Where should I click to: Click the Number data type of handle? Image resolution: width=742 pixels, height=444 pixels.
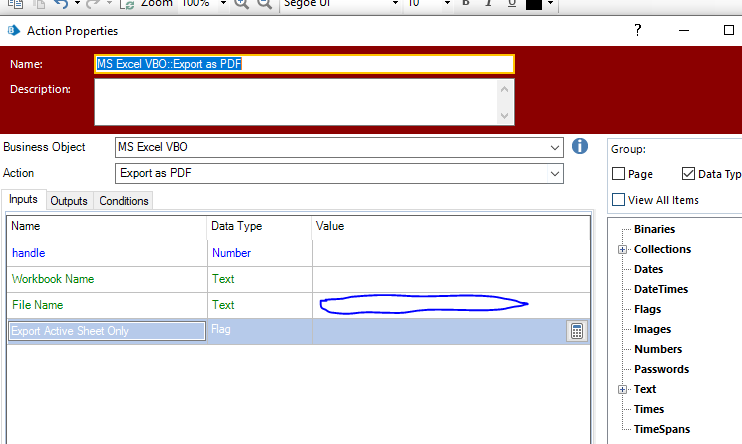click(x=231, y=253)
